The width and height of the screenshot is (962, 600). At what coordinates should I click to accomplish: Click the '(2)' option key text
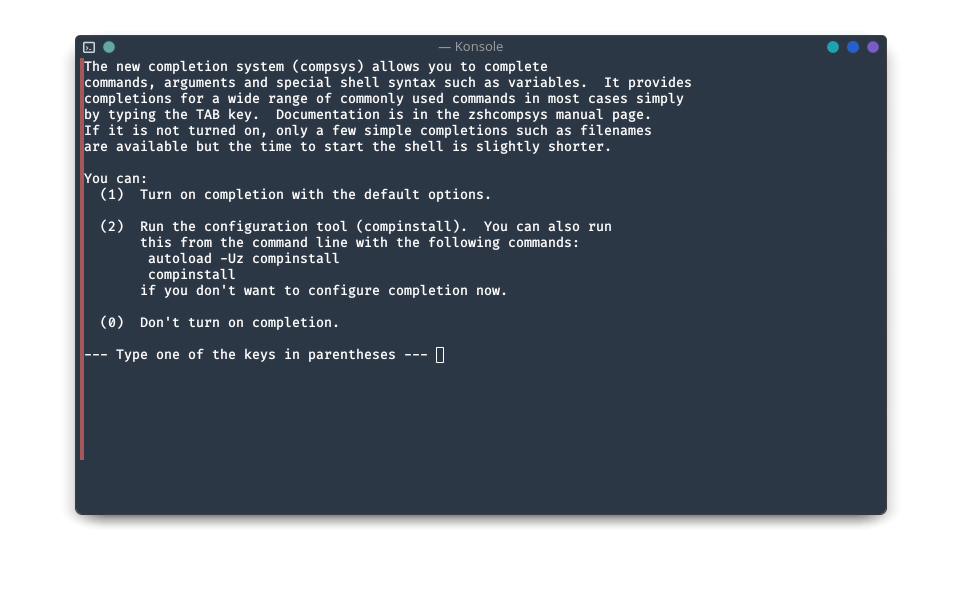tap(112, 226)
